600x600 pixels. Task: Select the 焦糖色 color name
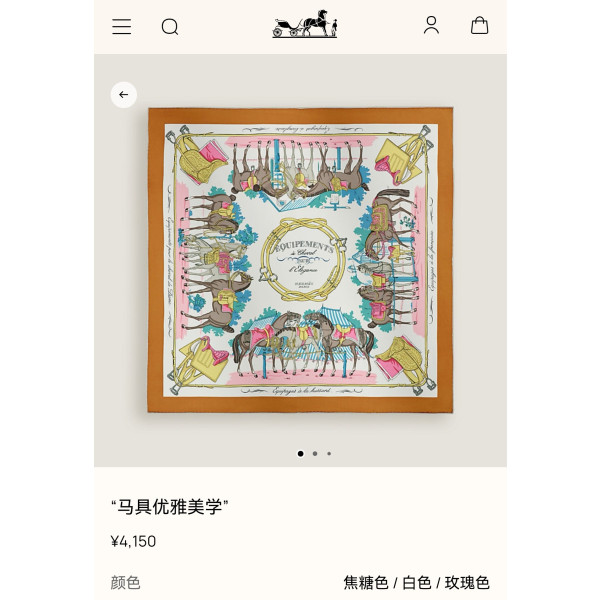pos(366,583)
